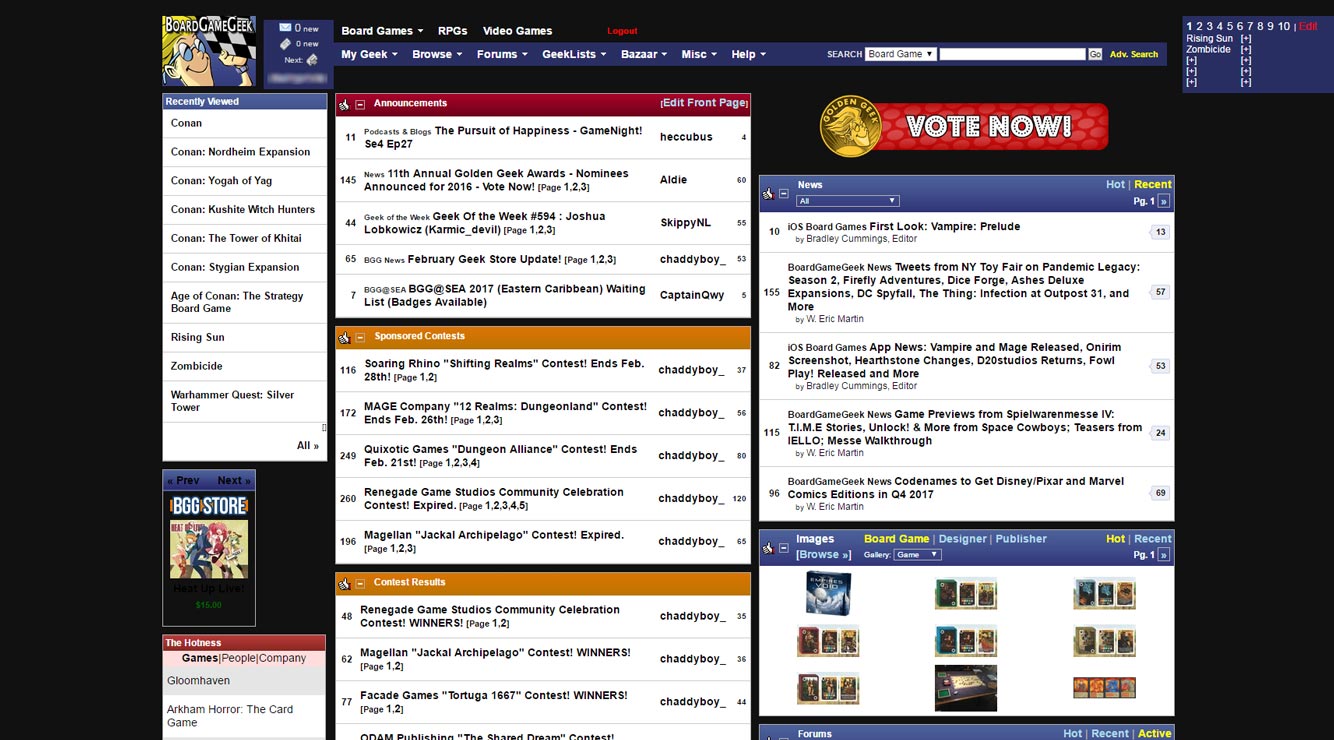Click All » in Recently Viewed
1334x740 pixels.
pyautogui.click(x=308, y=446)
